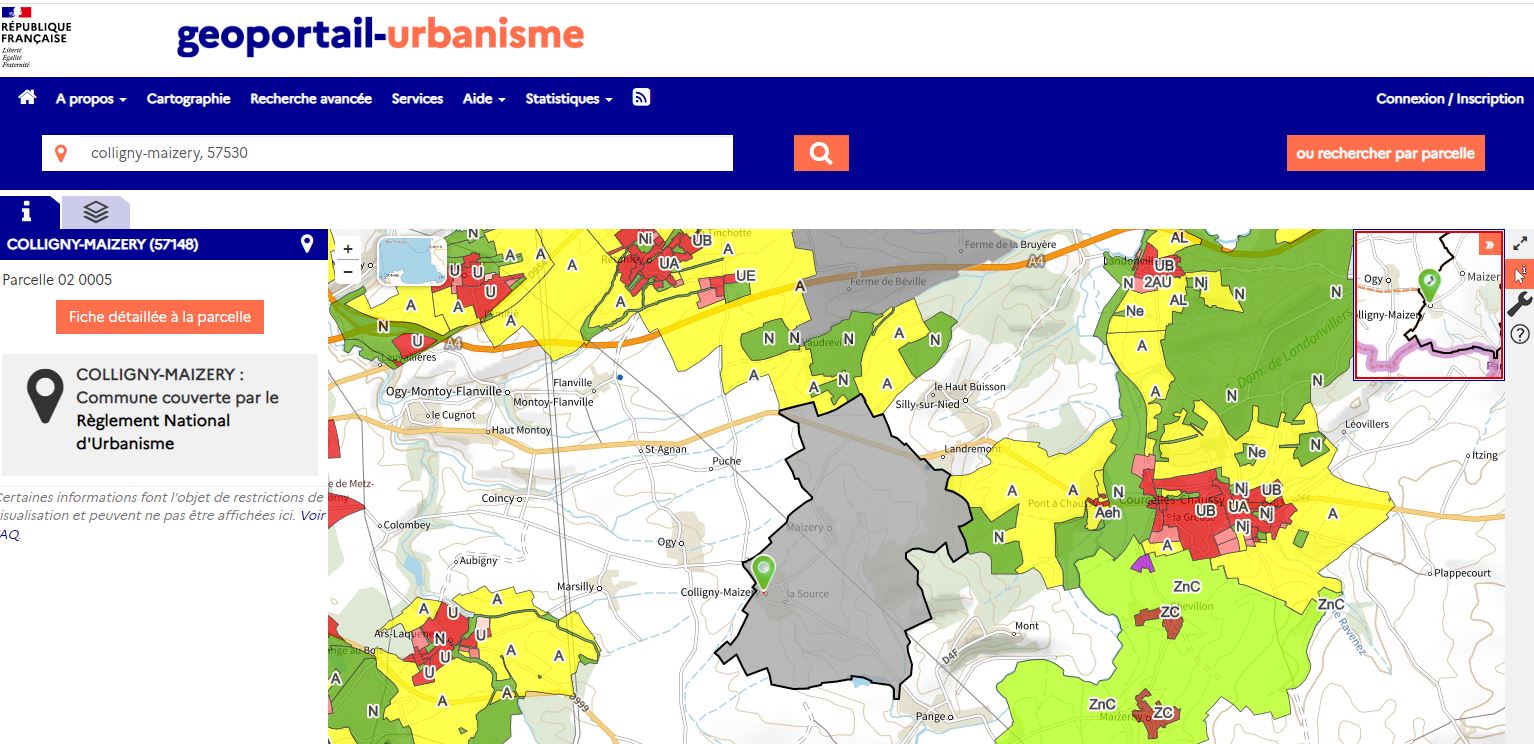Open the information tab in side panel
The image size is (1534, 744).
[27, 212]
